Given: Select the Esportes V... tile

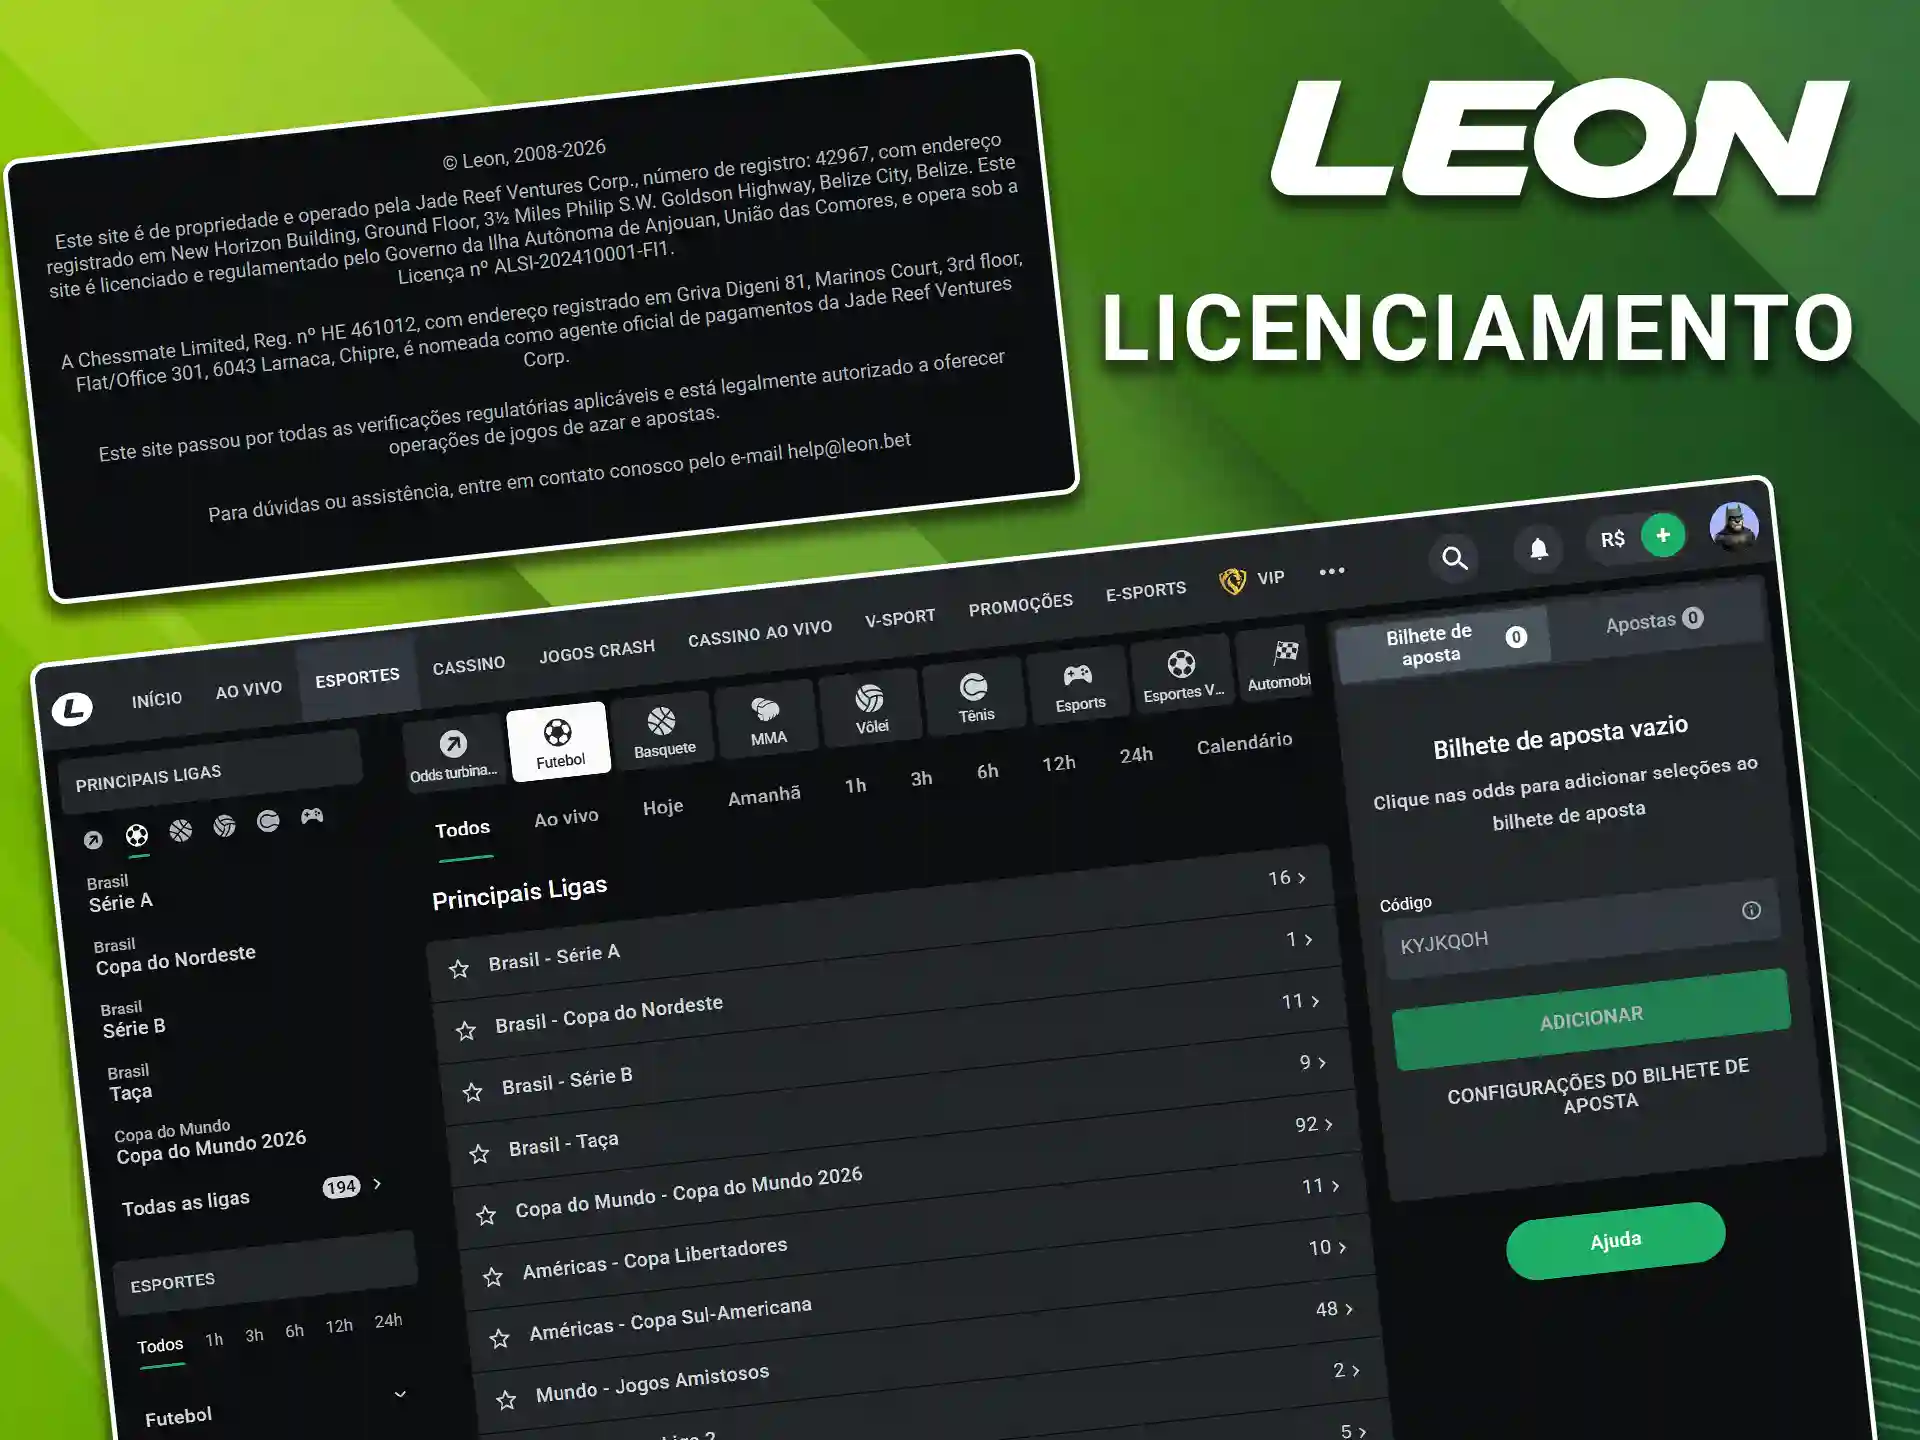Looking at the screenshot, I should click(x=1182, y=676).
